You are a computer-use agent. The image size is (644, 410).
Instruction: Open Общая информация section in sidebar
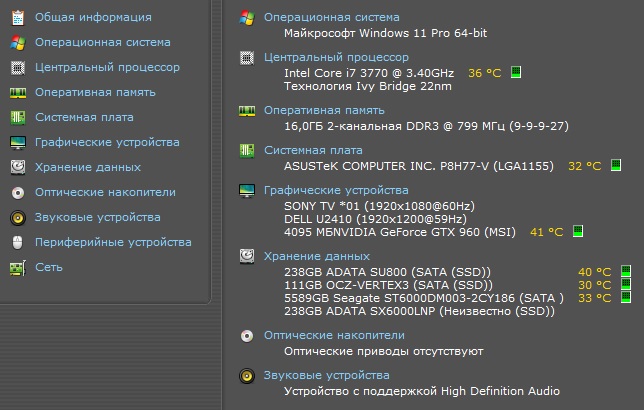coord(93,17)
